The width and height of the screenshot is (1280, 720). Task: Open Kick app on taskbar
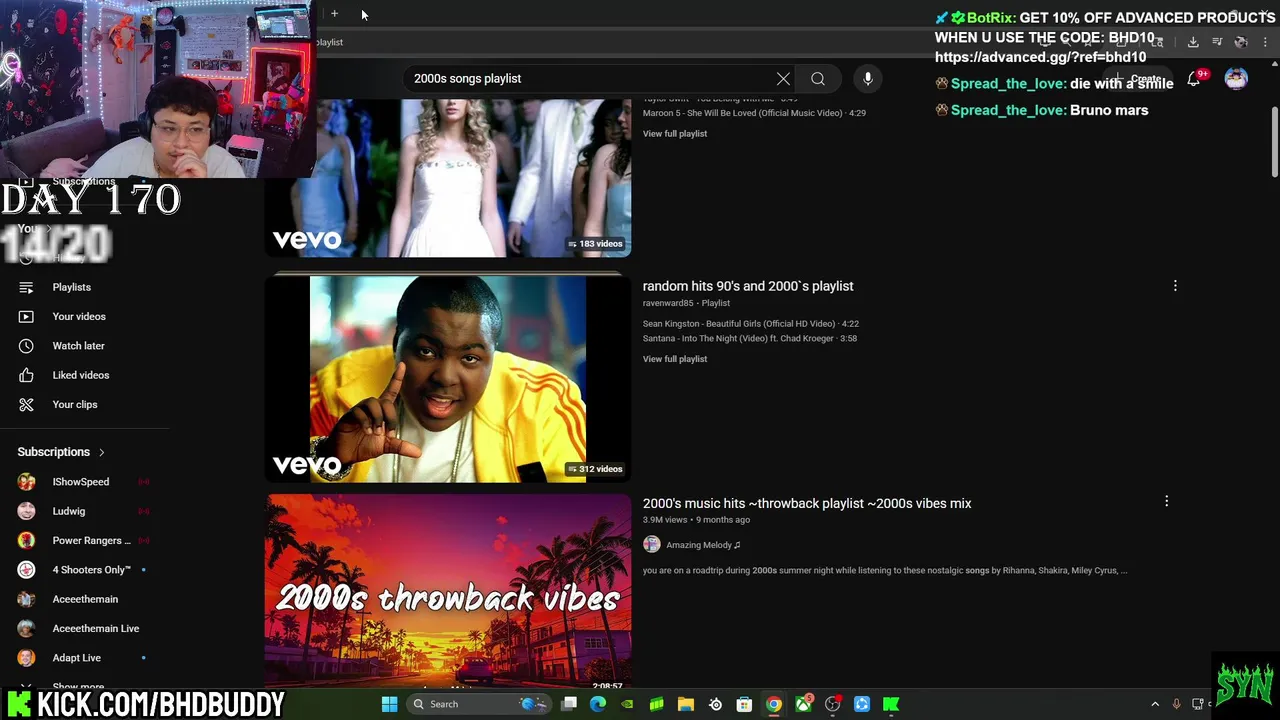891,704
